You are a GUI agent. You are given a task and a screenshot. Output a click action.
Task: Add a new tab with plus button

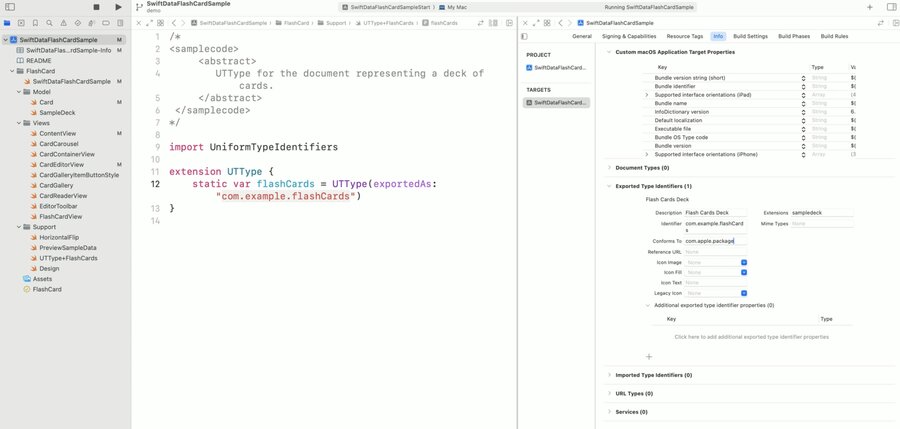(870, 7)
